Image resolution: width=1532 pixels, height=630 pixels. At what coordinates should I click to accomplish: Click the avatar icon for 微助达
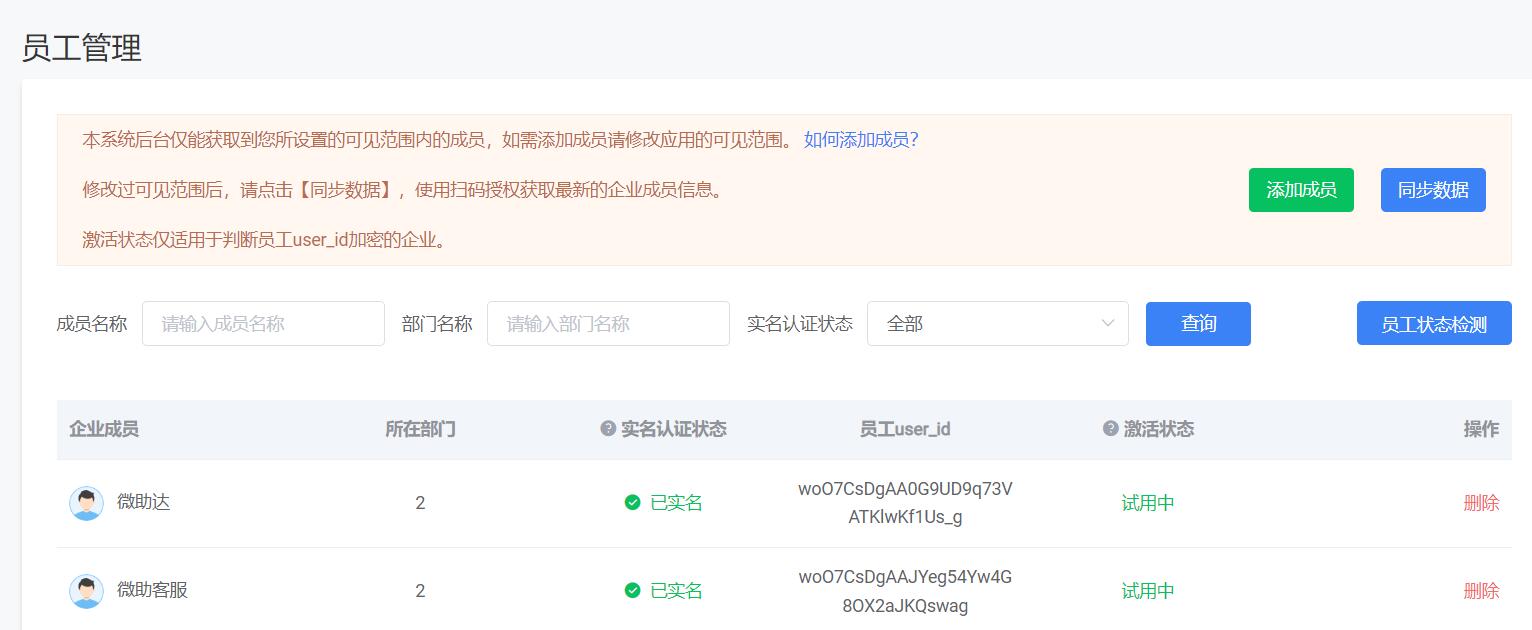pos(86,503)
